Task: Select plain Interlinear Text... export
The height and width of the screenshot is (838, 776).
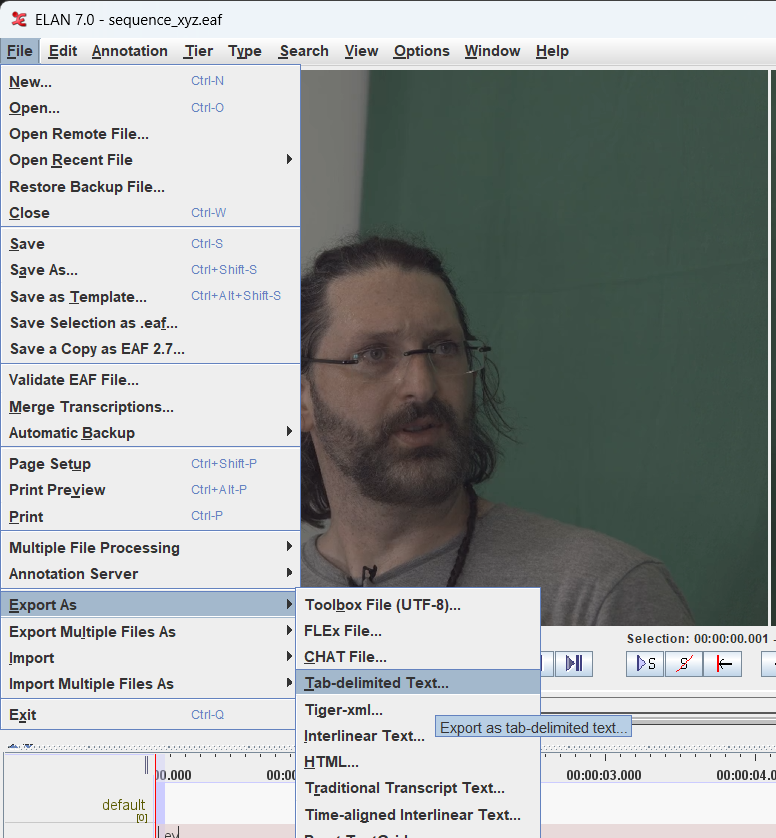Action: [418, 736]
